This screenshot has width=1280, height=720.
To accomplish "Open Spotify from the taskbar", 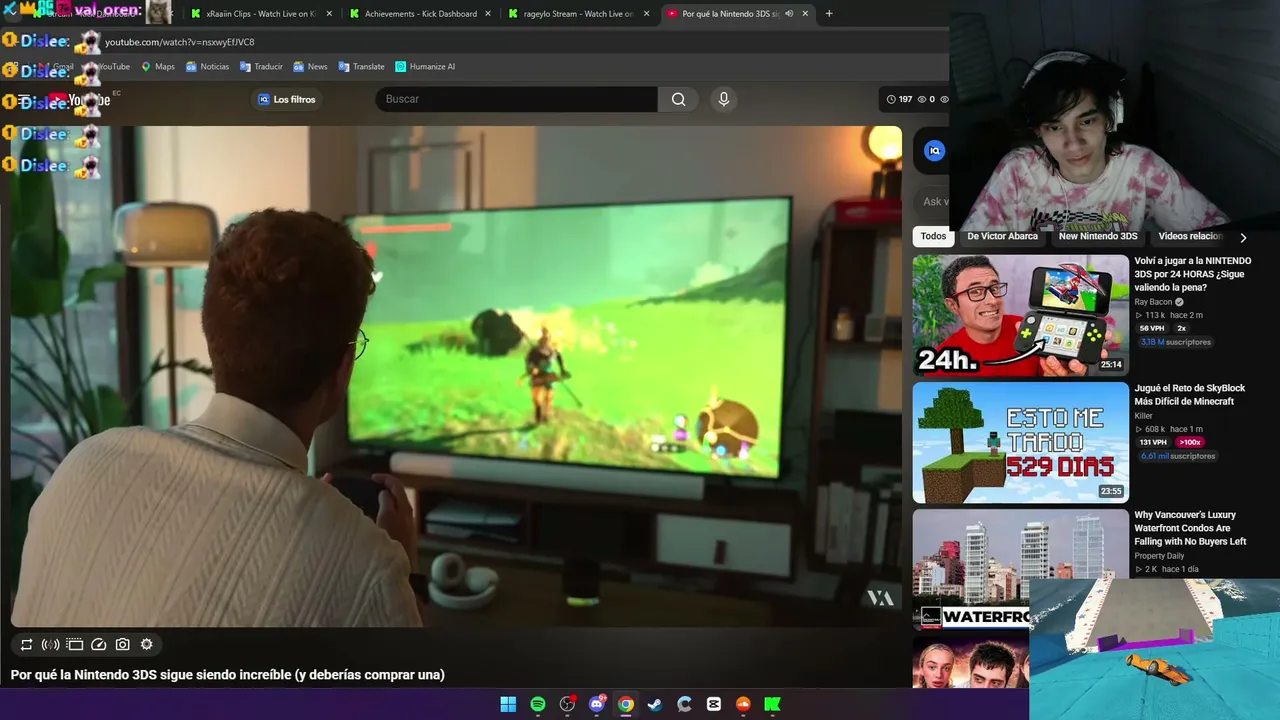I will click(538, 704).
